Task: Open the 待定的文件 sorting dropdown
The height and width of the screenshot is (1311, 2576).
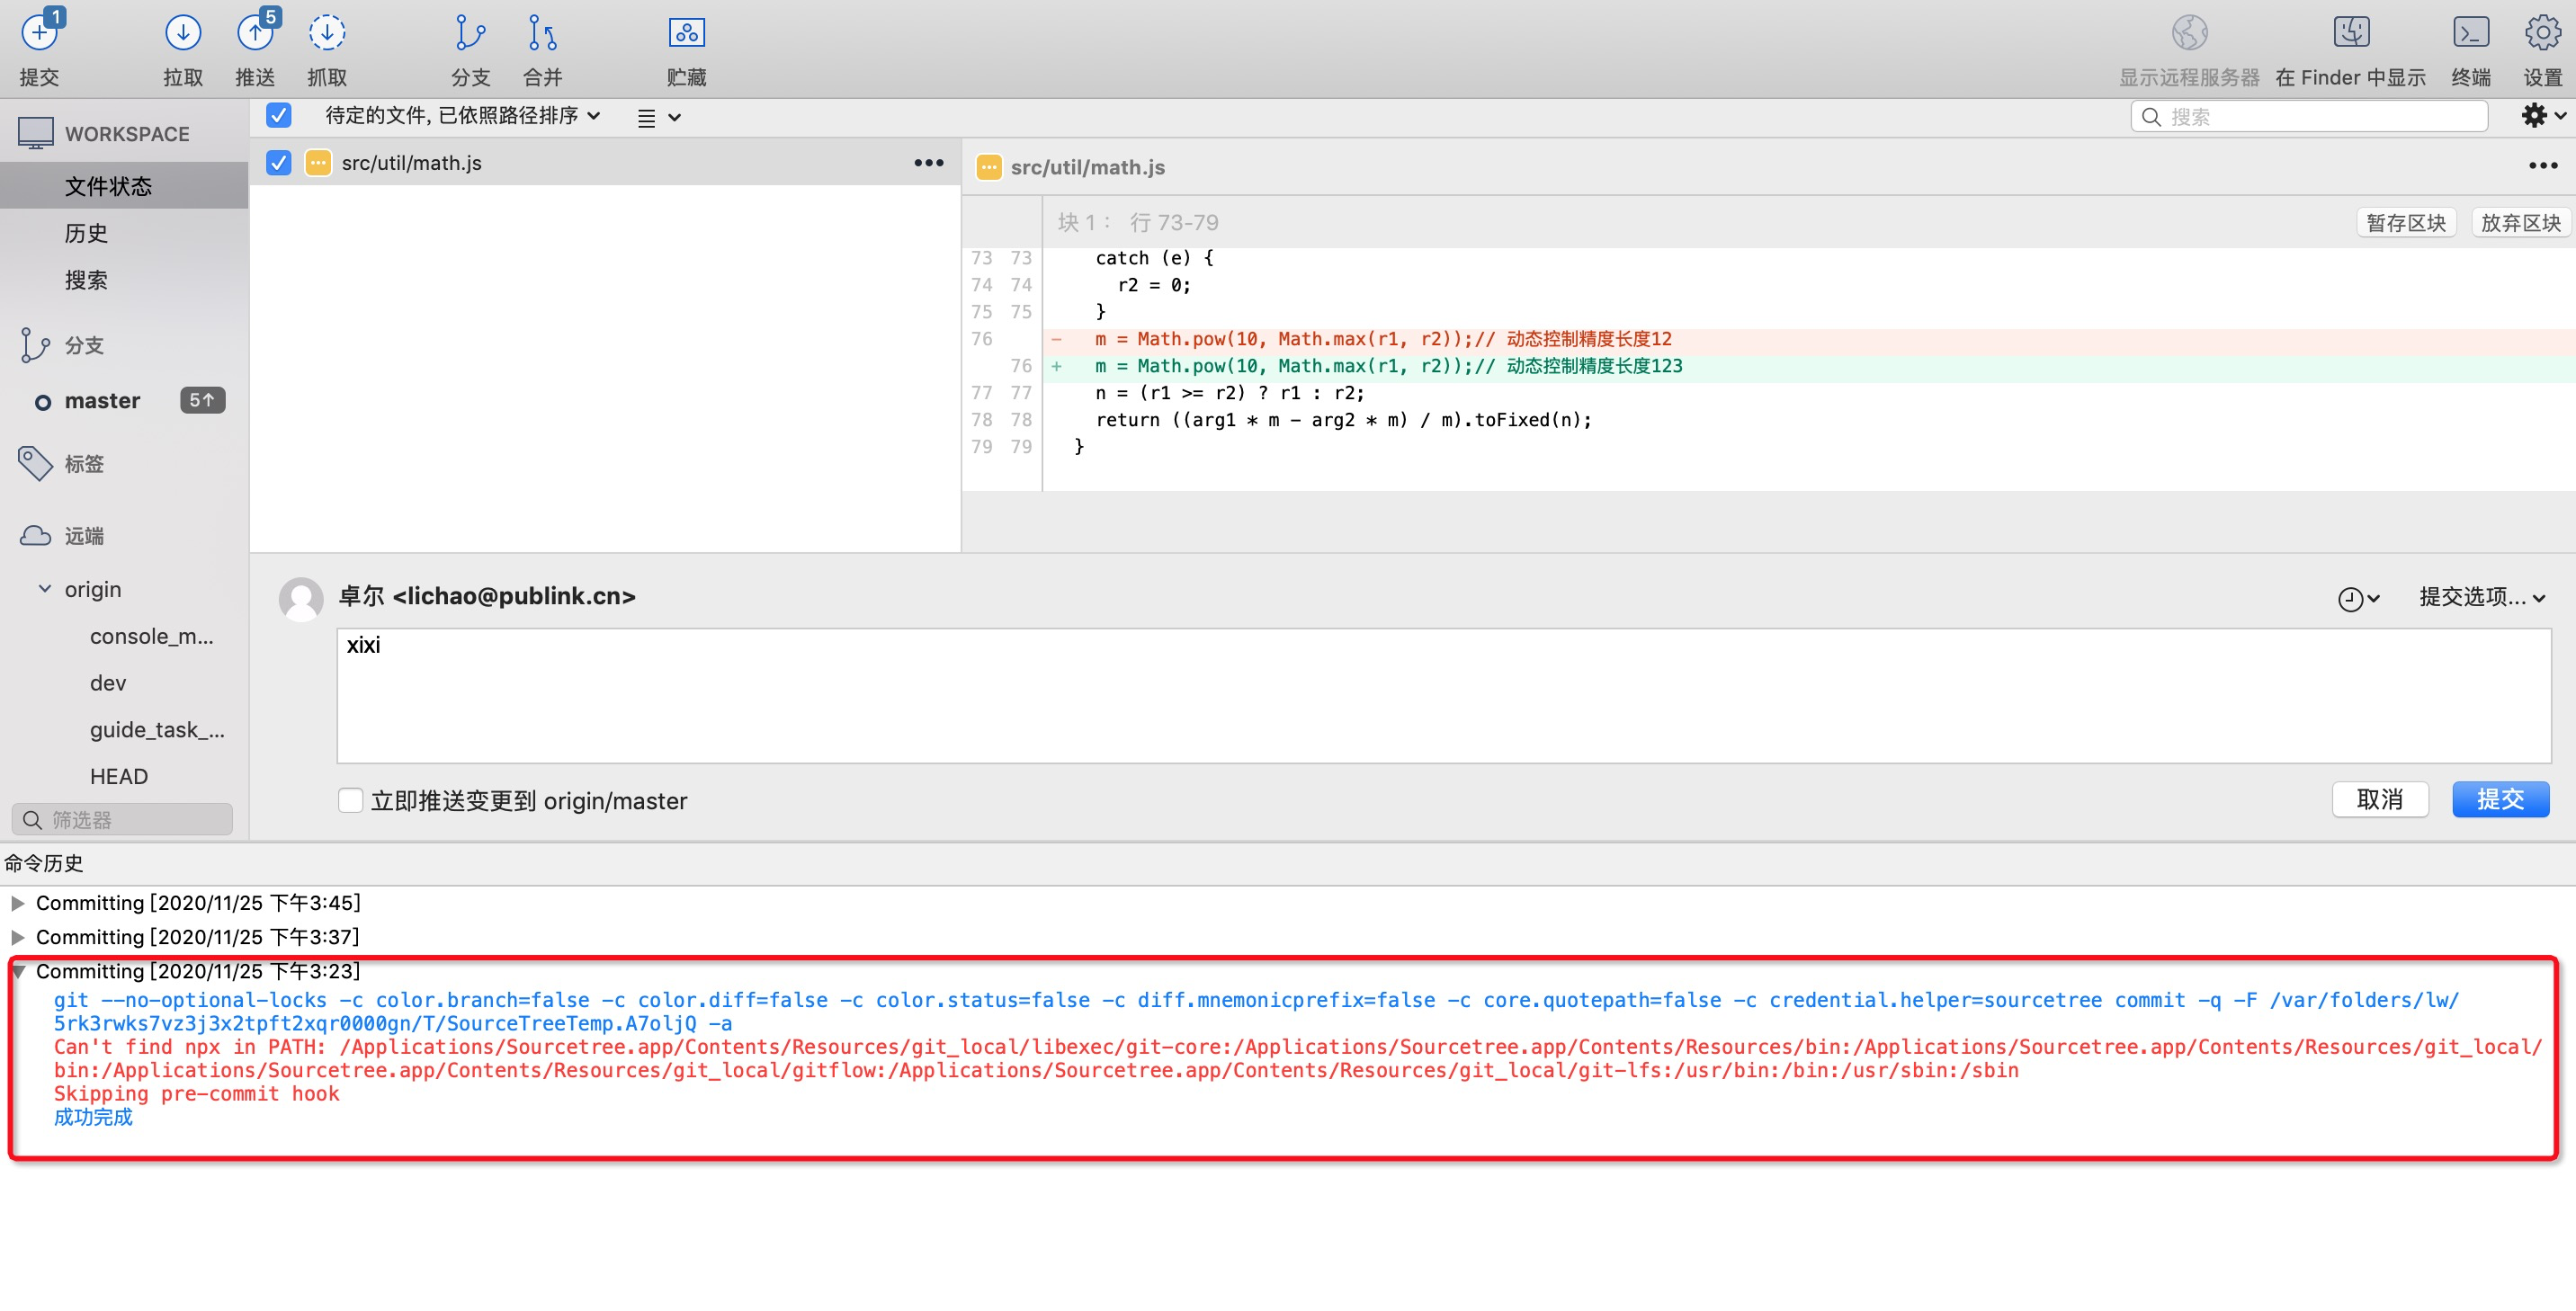Action: click(459, 115)
